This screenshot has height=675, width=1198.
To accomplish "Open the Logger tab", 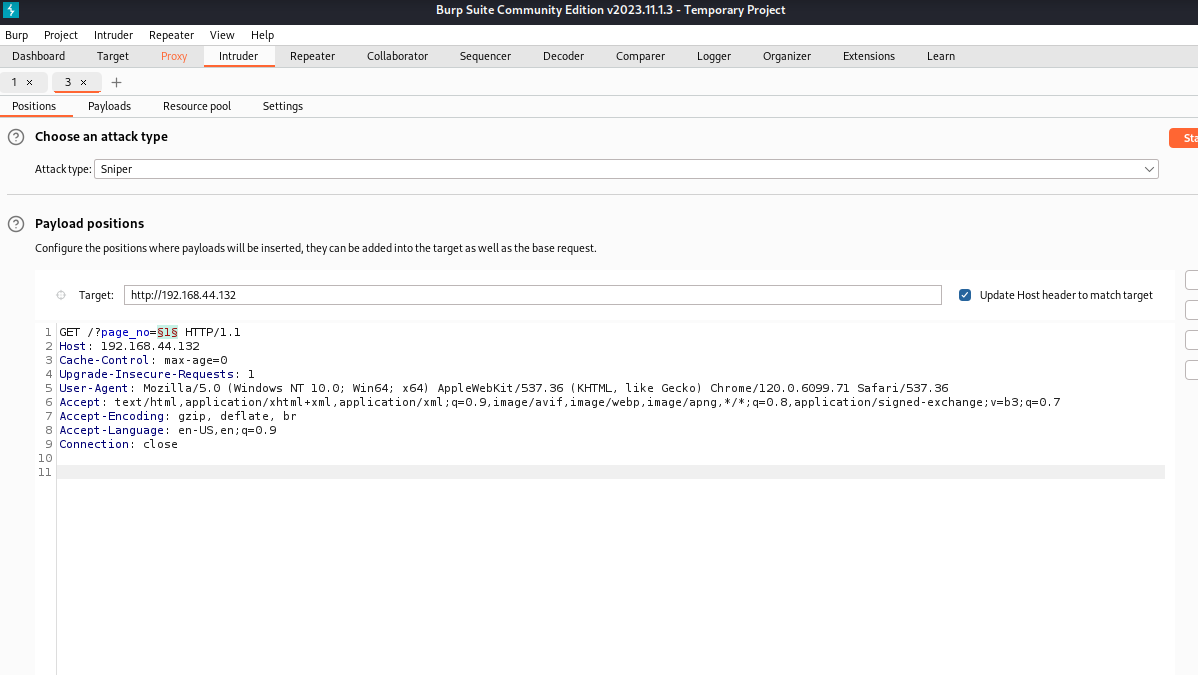I will (x=714, y=57).
